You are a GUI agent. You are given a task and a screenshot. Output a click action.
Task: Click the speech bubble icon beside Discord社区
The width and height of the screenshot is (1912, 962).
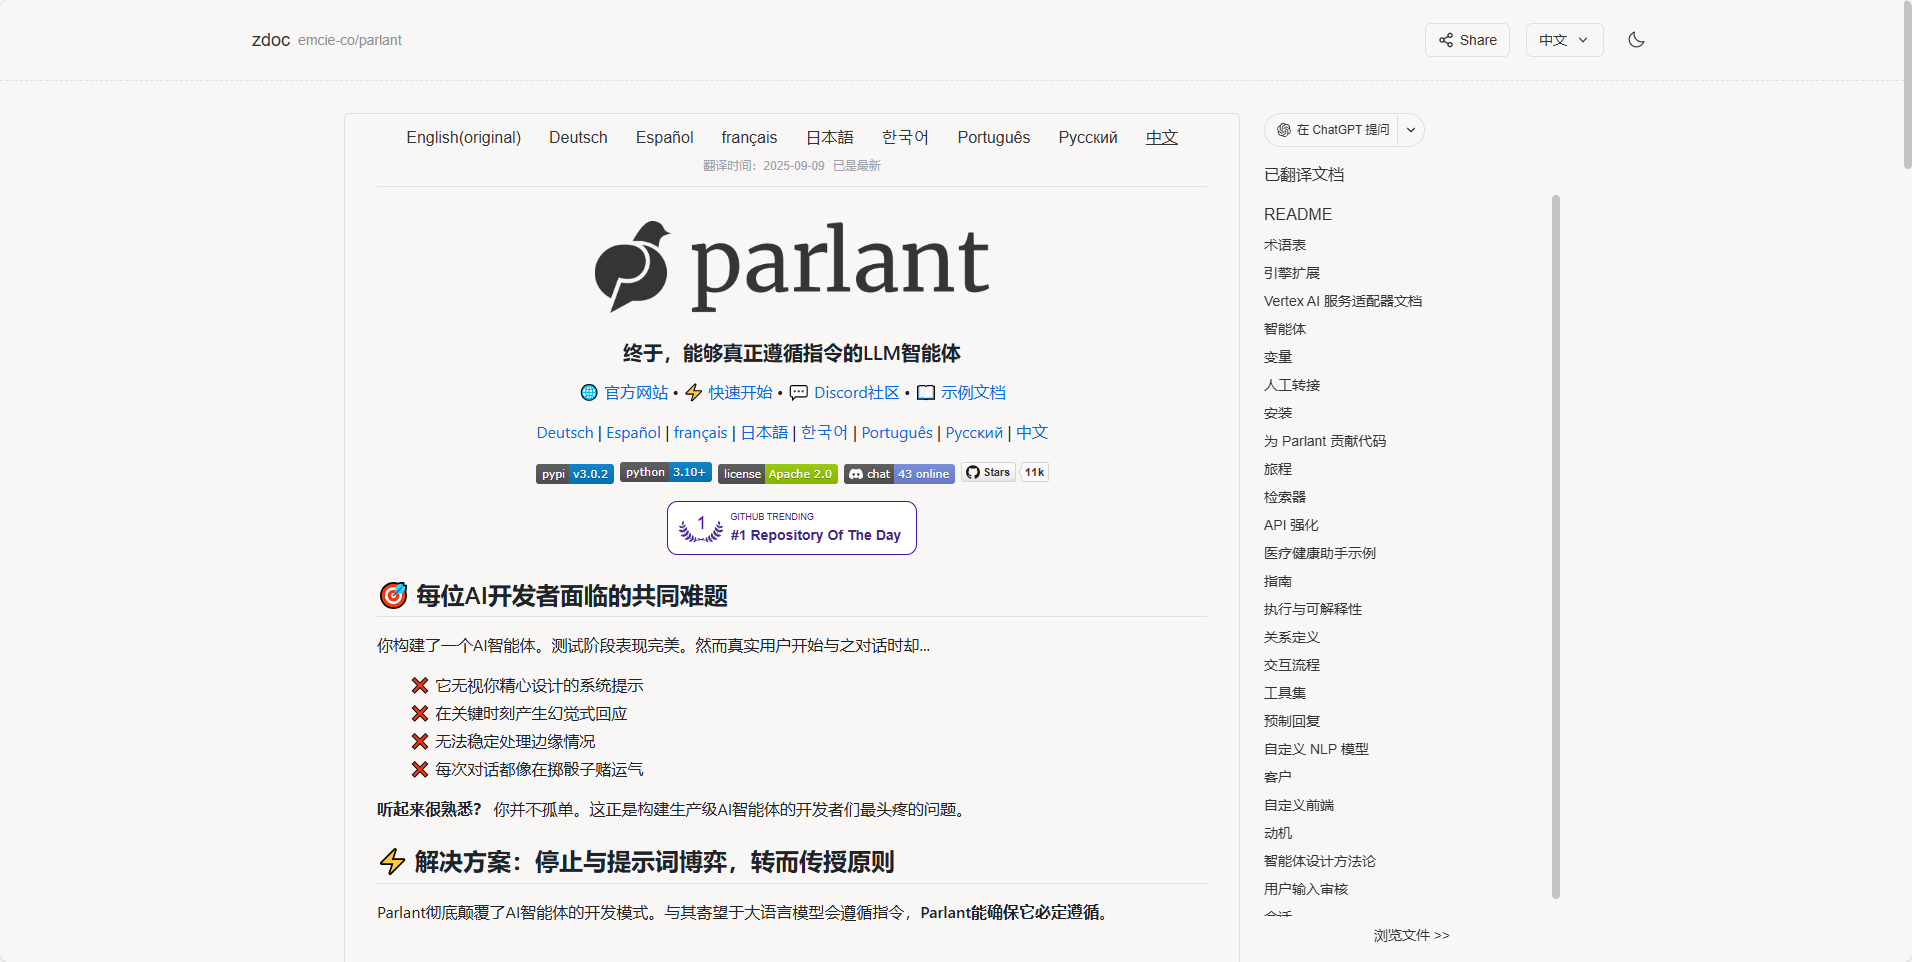[798, 392]
